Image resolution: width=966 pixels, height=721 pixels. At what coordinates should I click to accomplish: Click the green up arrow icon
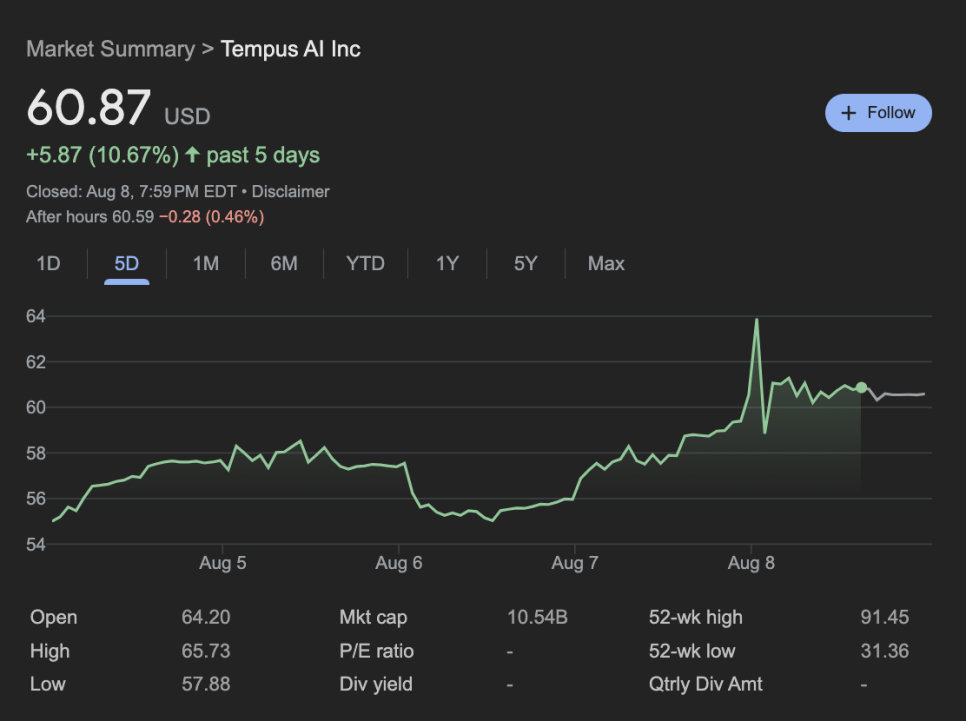point(192,155)
